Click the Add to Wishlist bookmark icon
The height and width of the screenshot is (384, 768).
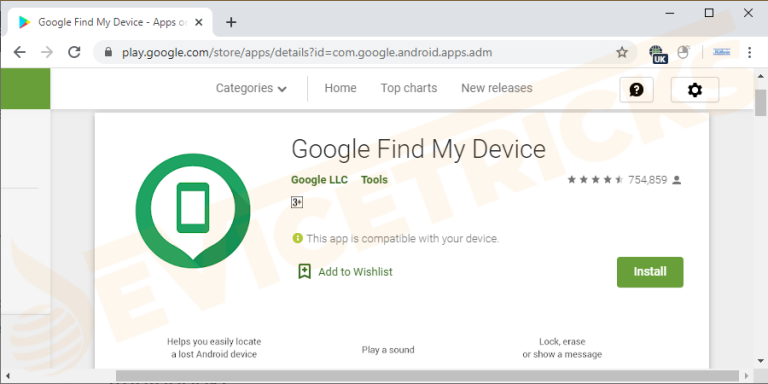click(x=304, y=271)
